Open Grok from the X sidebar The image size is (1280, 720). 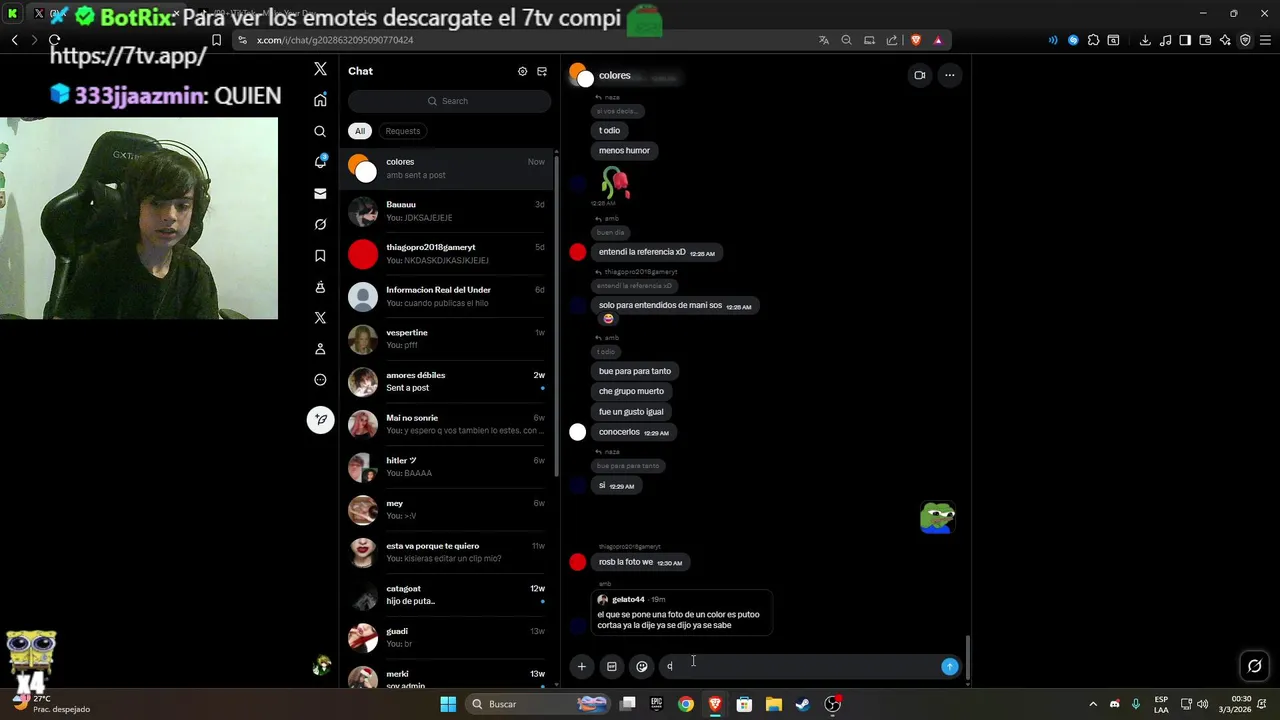tap(320, 224)
